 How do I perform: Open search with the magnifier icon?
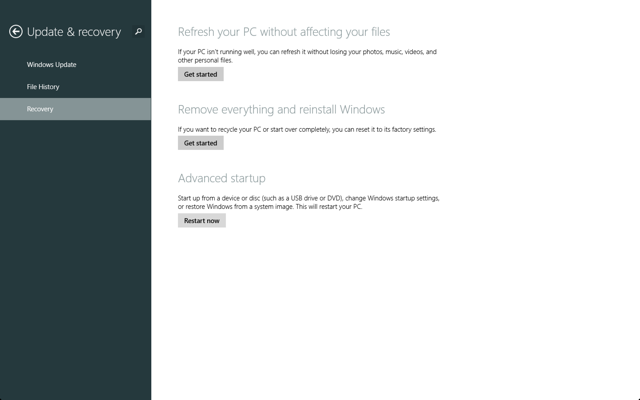point(138,32)
